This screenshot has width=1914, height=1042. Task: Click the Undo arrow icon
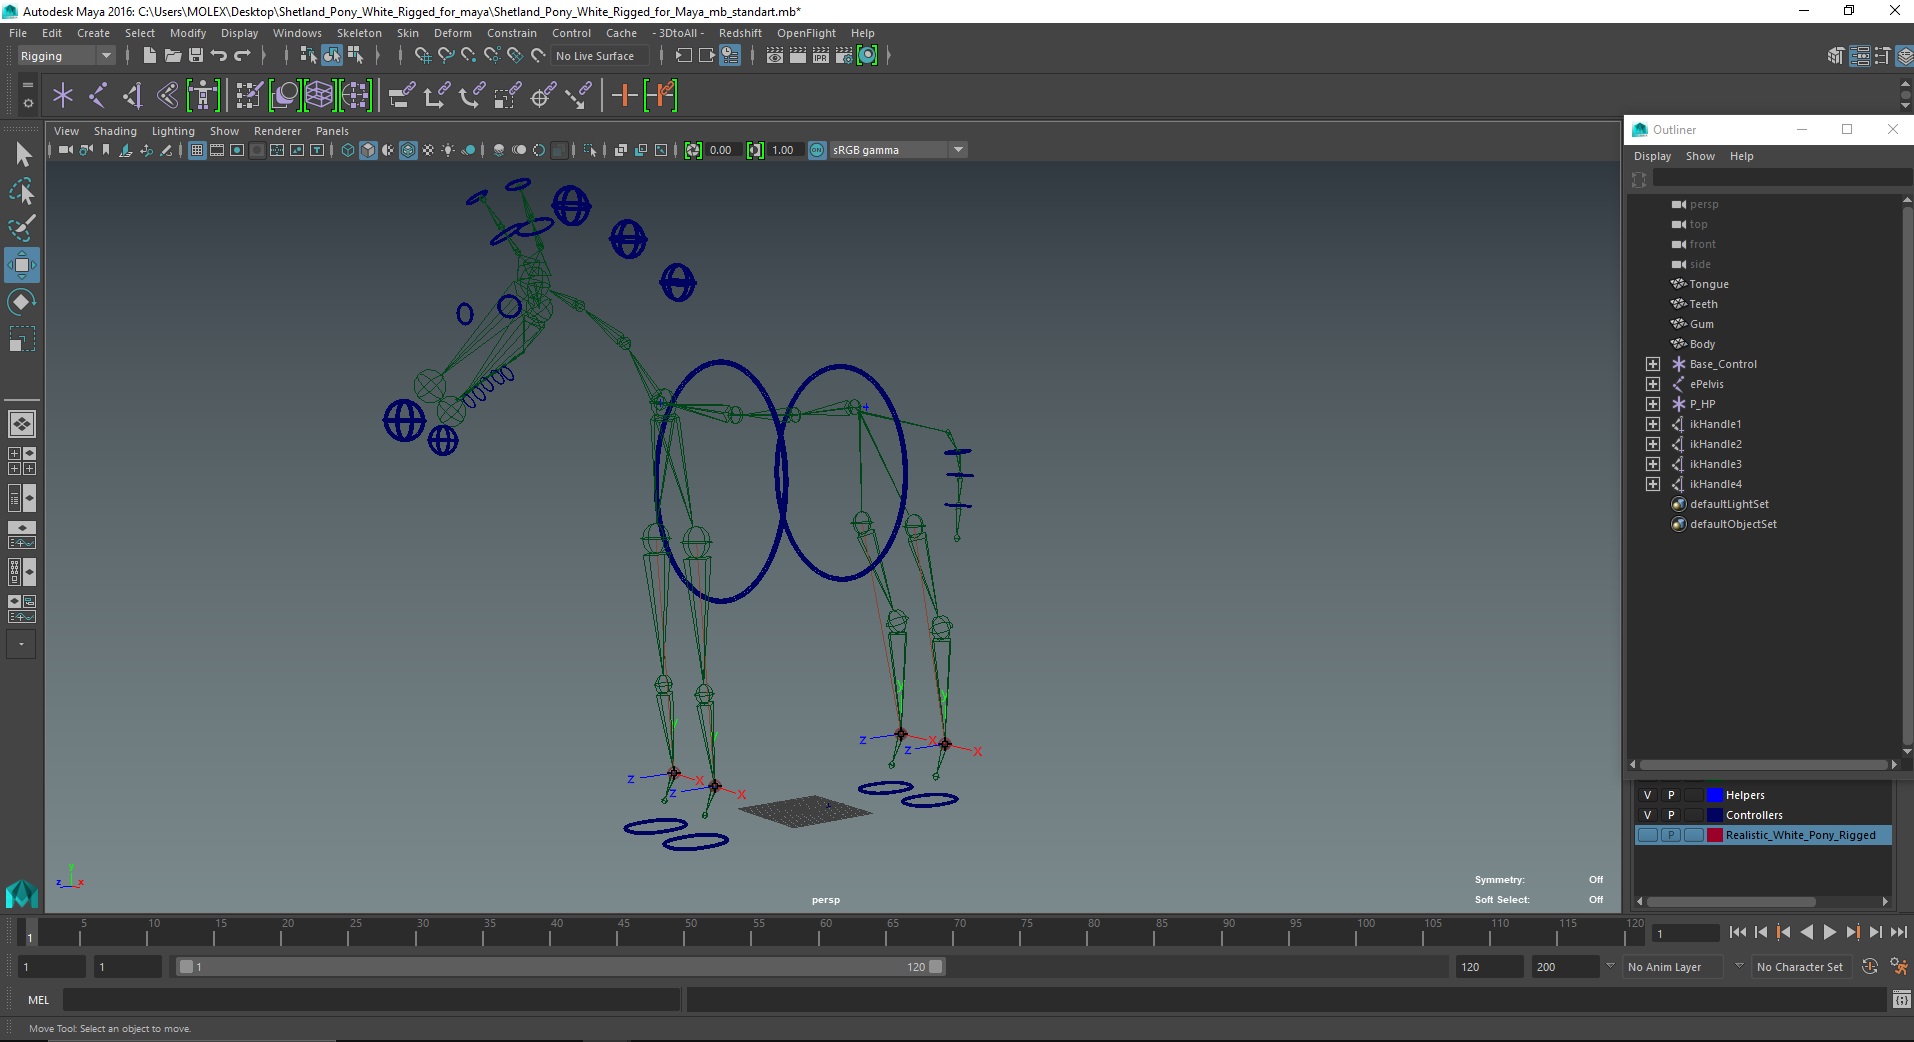click(x=219, y=56)
